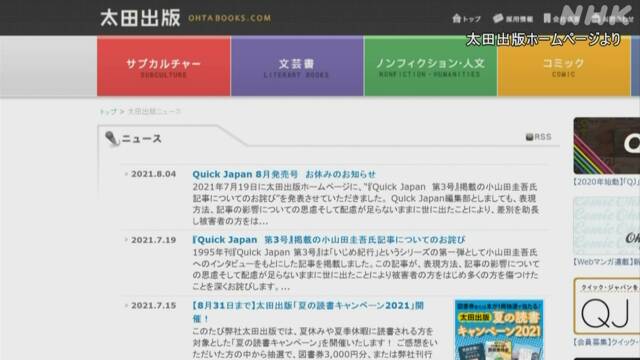Click the tag icon next to 採用情報
The image size is (640, 360).
(x=498, y=18)
